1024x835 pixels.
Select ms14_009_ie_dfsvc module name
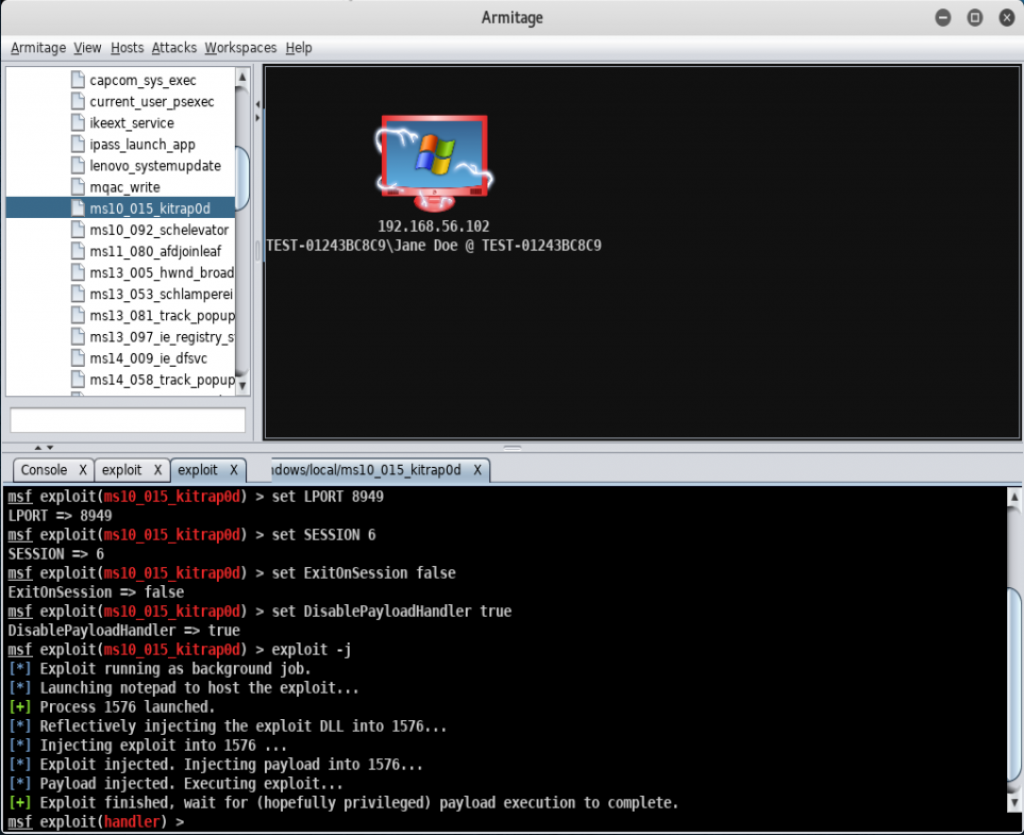[x=148, y=358]
